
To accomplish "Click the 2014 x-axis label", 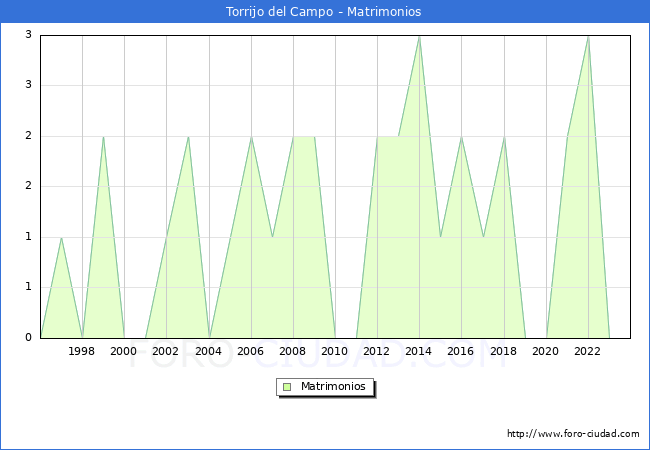I will (x=419, y=351).
